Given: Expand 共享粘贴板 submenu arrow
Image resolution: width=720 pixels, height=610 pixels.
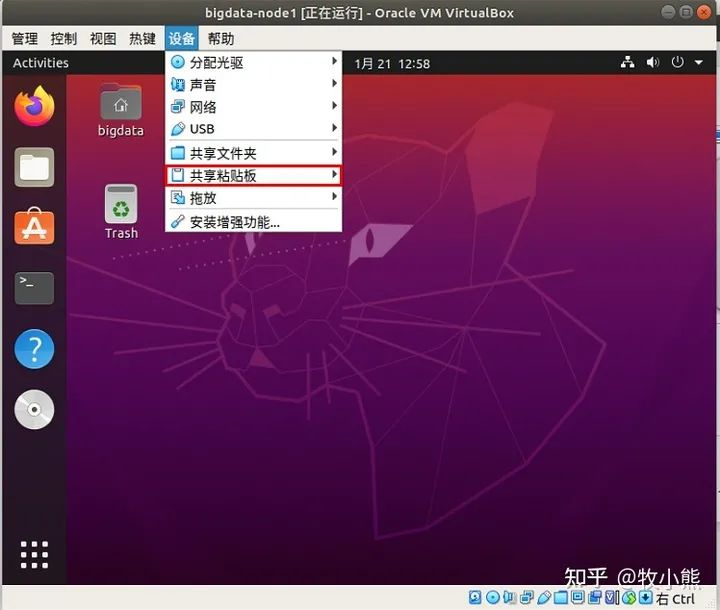Looking at the screenshot, I should [334, 175].
